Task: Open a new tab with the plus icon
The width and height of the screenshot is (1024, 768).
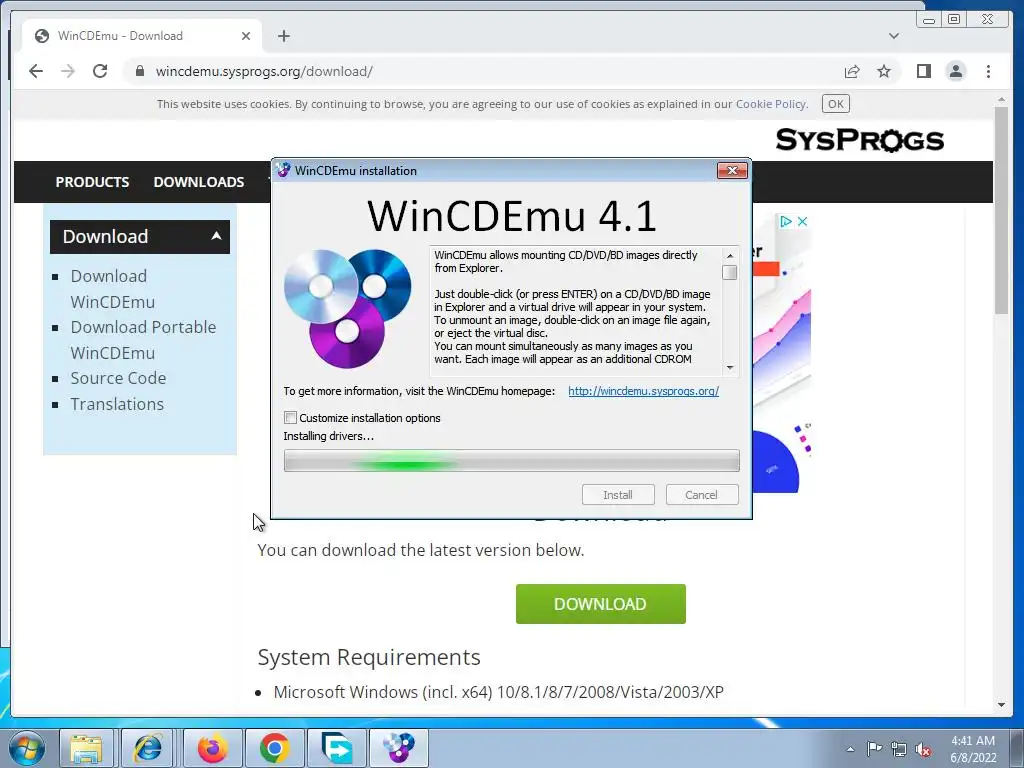Action: pos(283,36)
